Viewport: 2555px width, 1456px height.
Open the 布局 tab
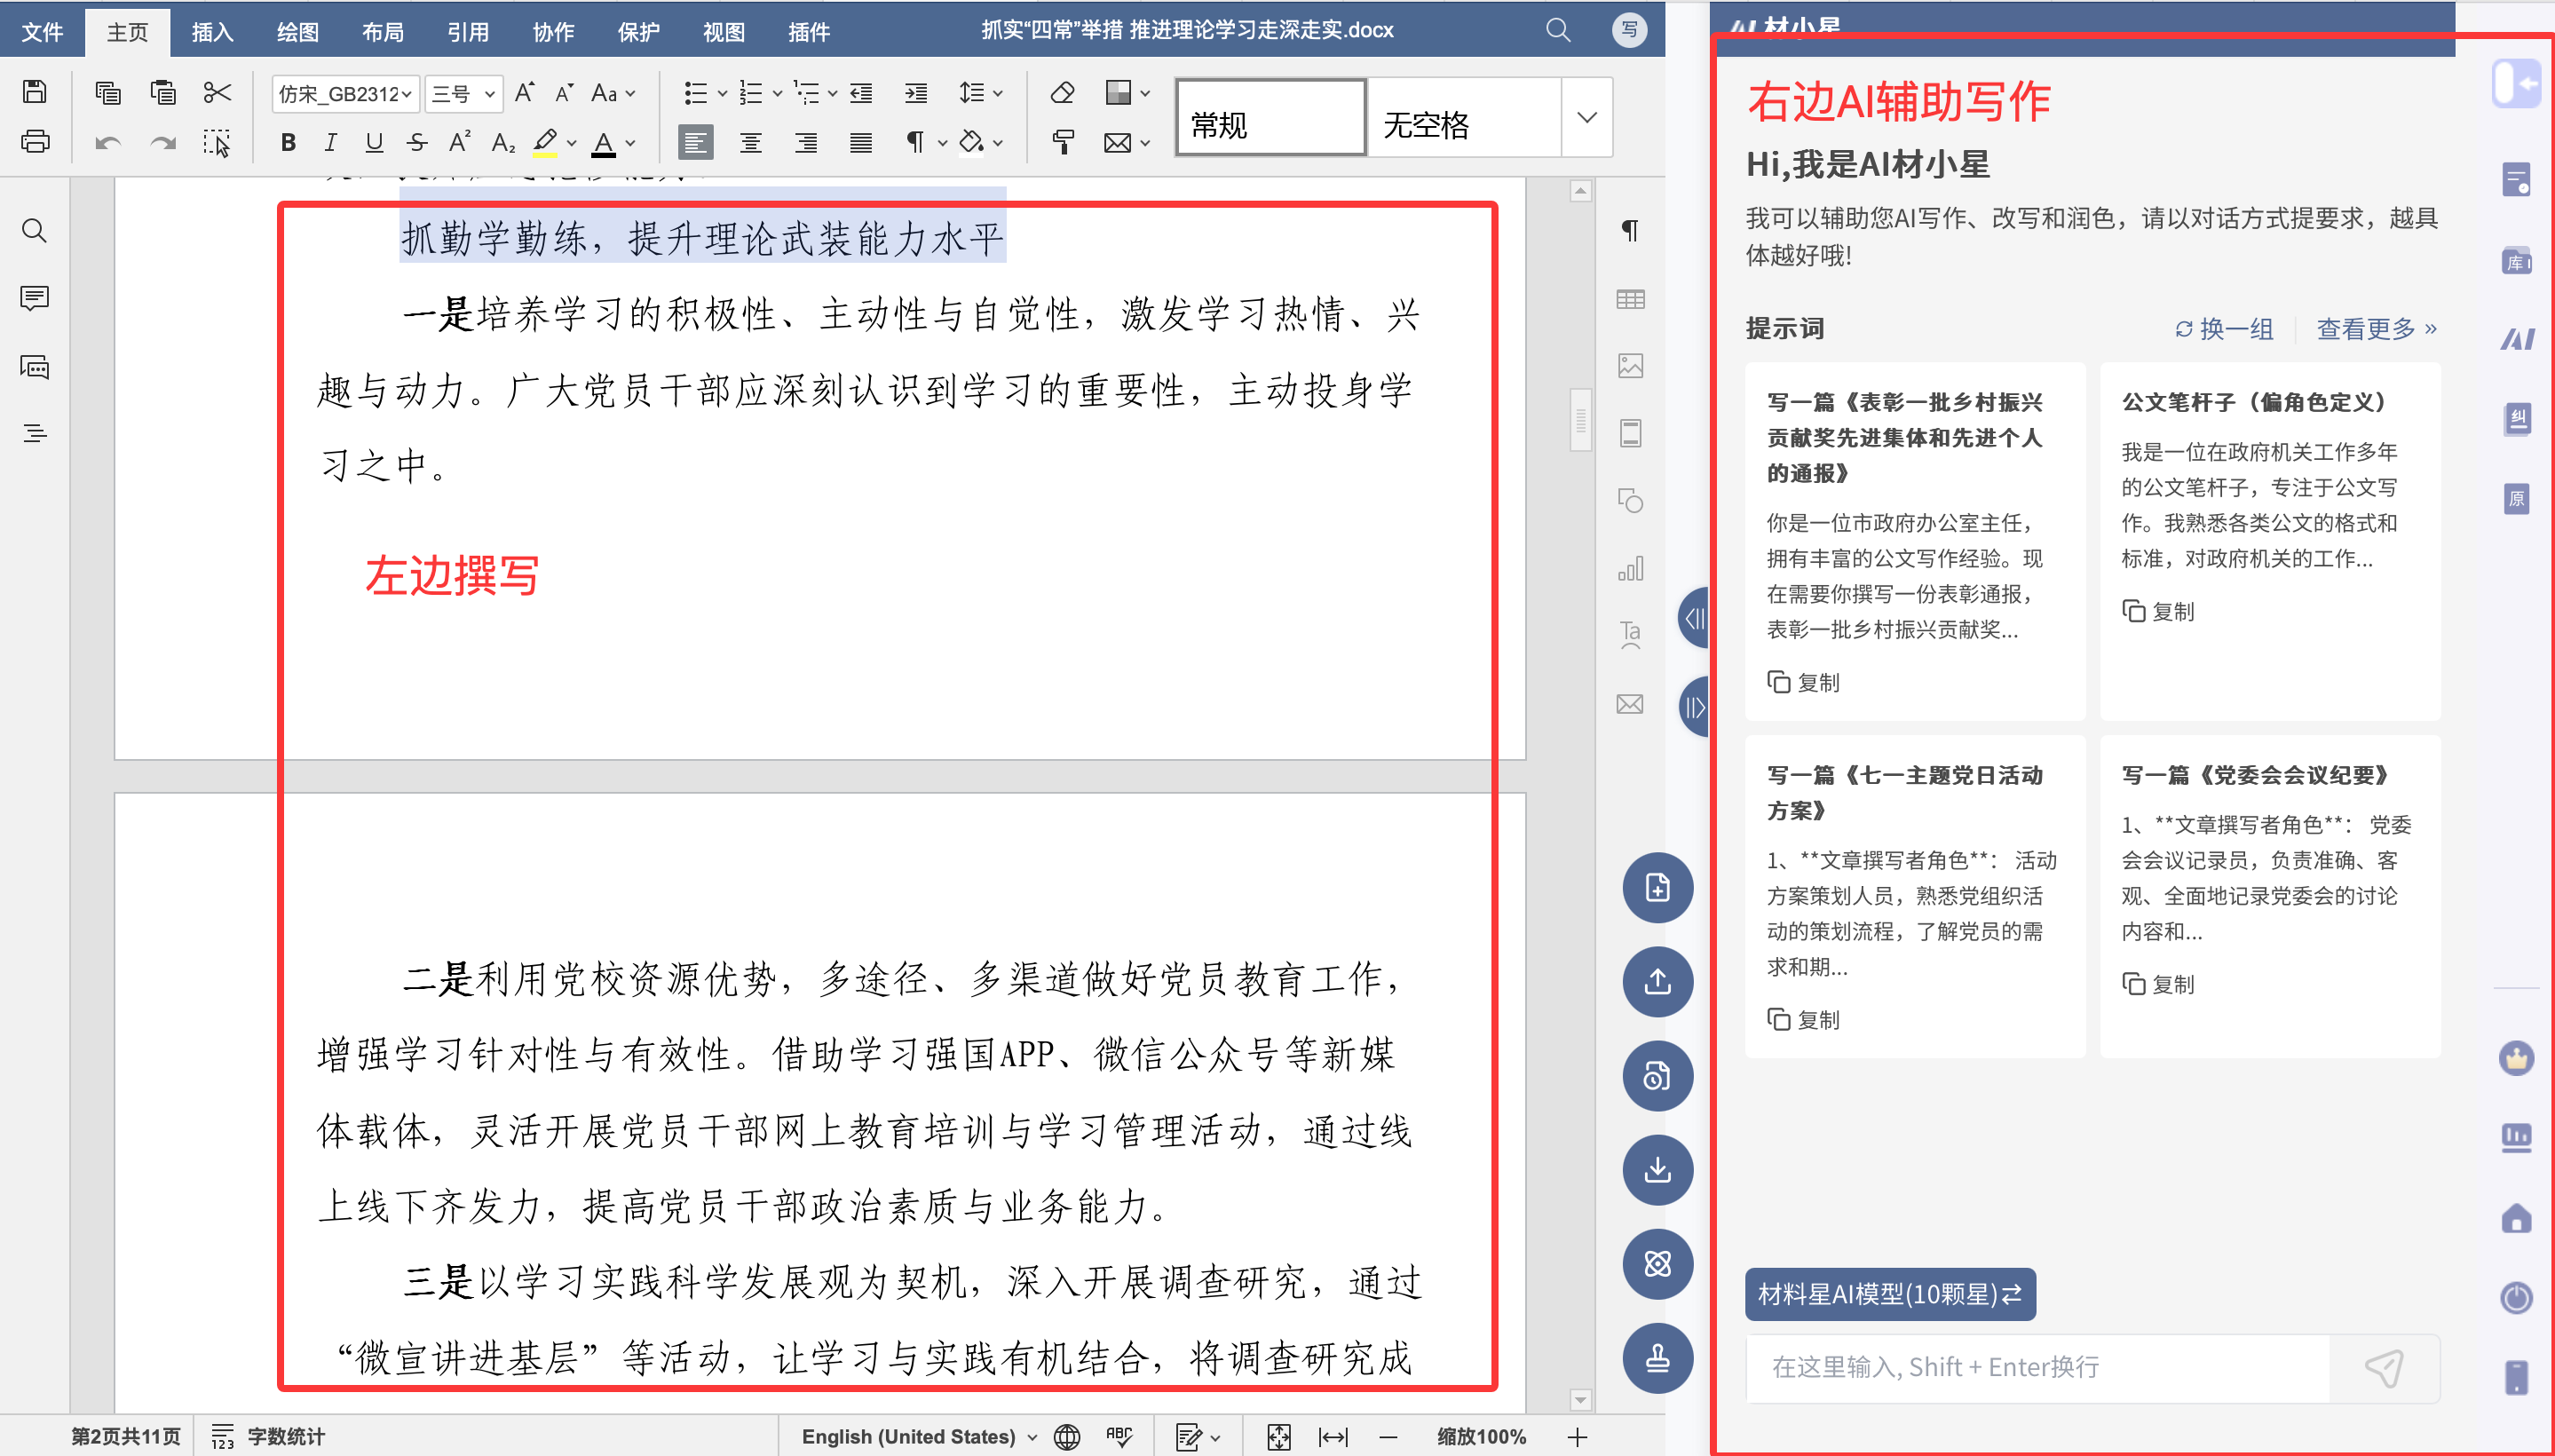[x=382, y=32]
